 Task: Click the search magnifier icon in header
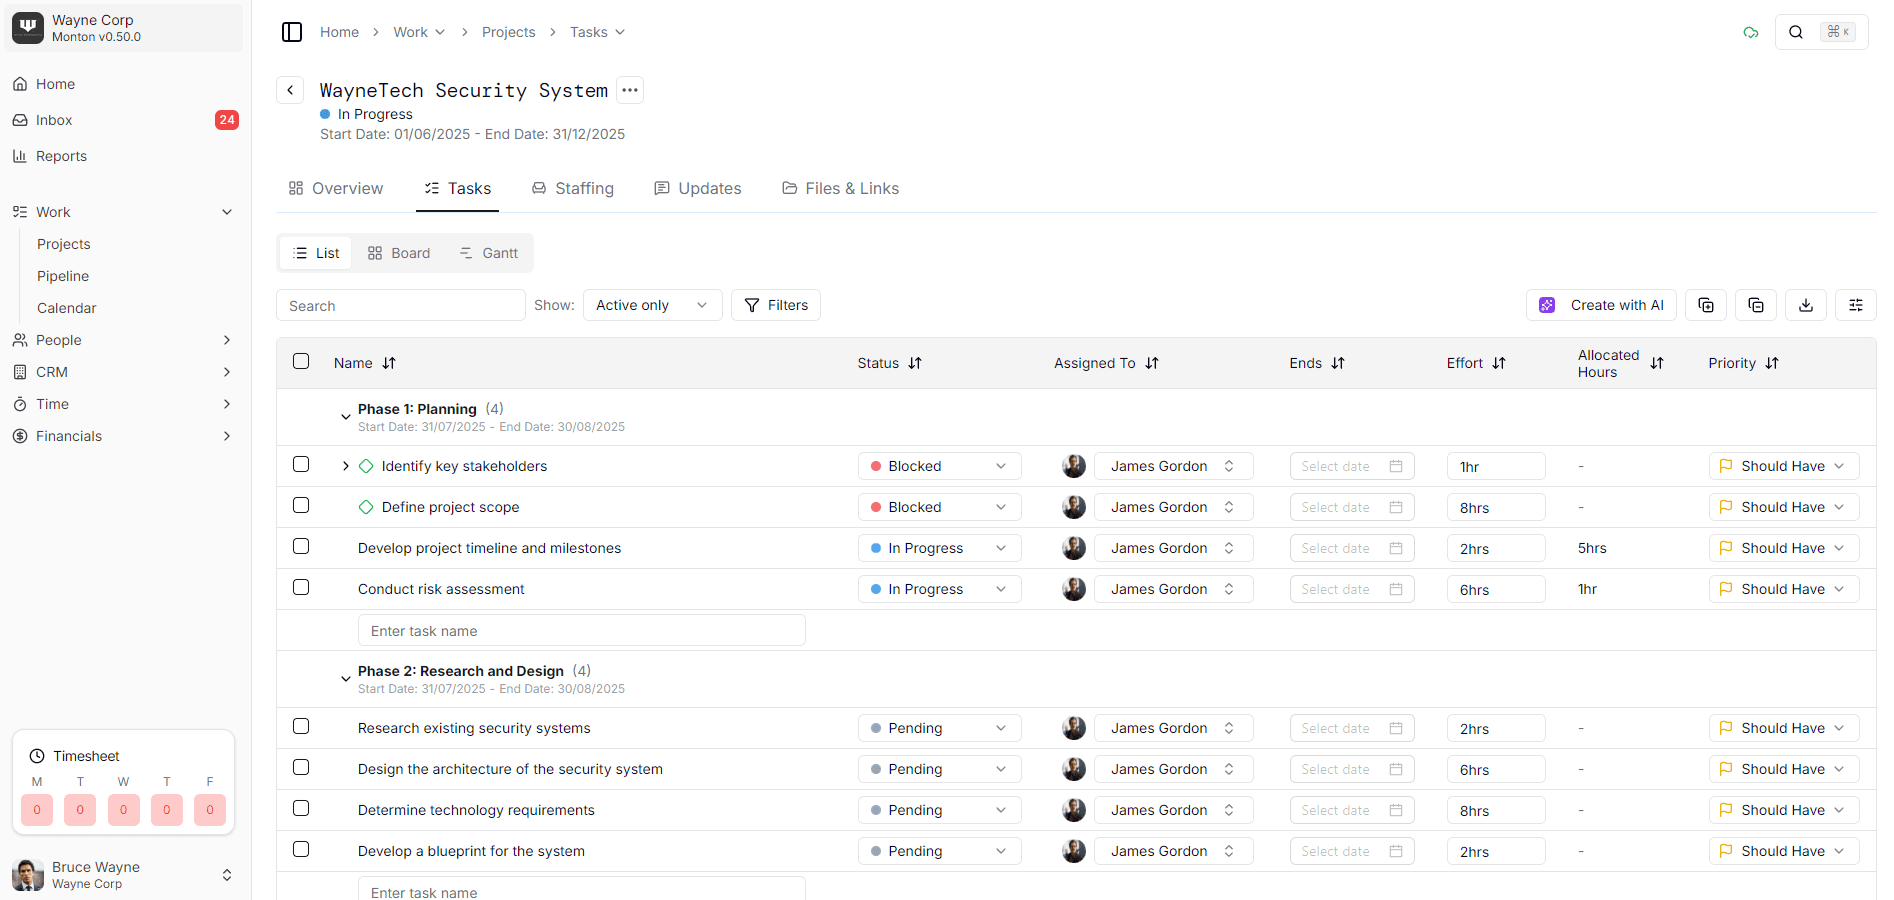pos(1796,32)
